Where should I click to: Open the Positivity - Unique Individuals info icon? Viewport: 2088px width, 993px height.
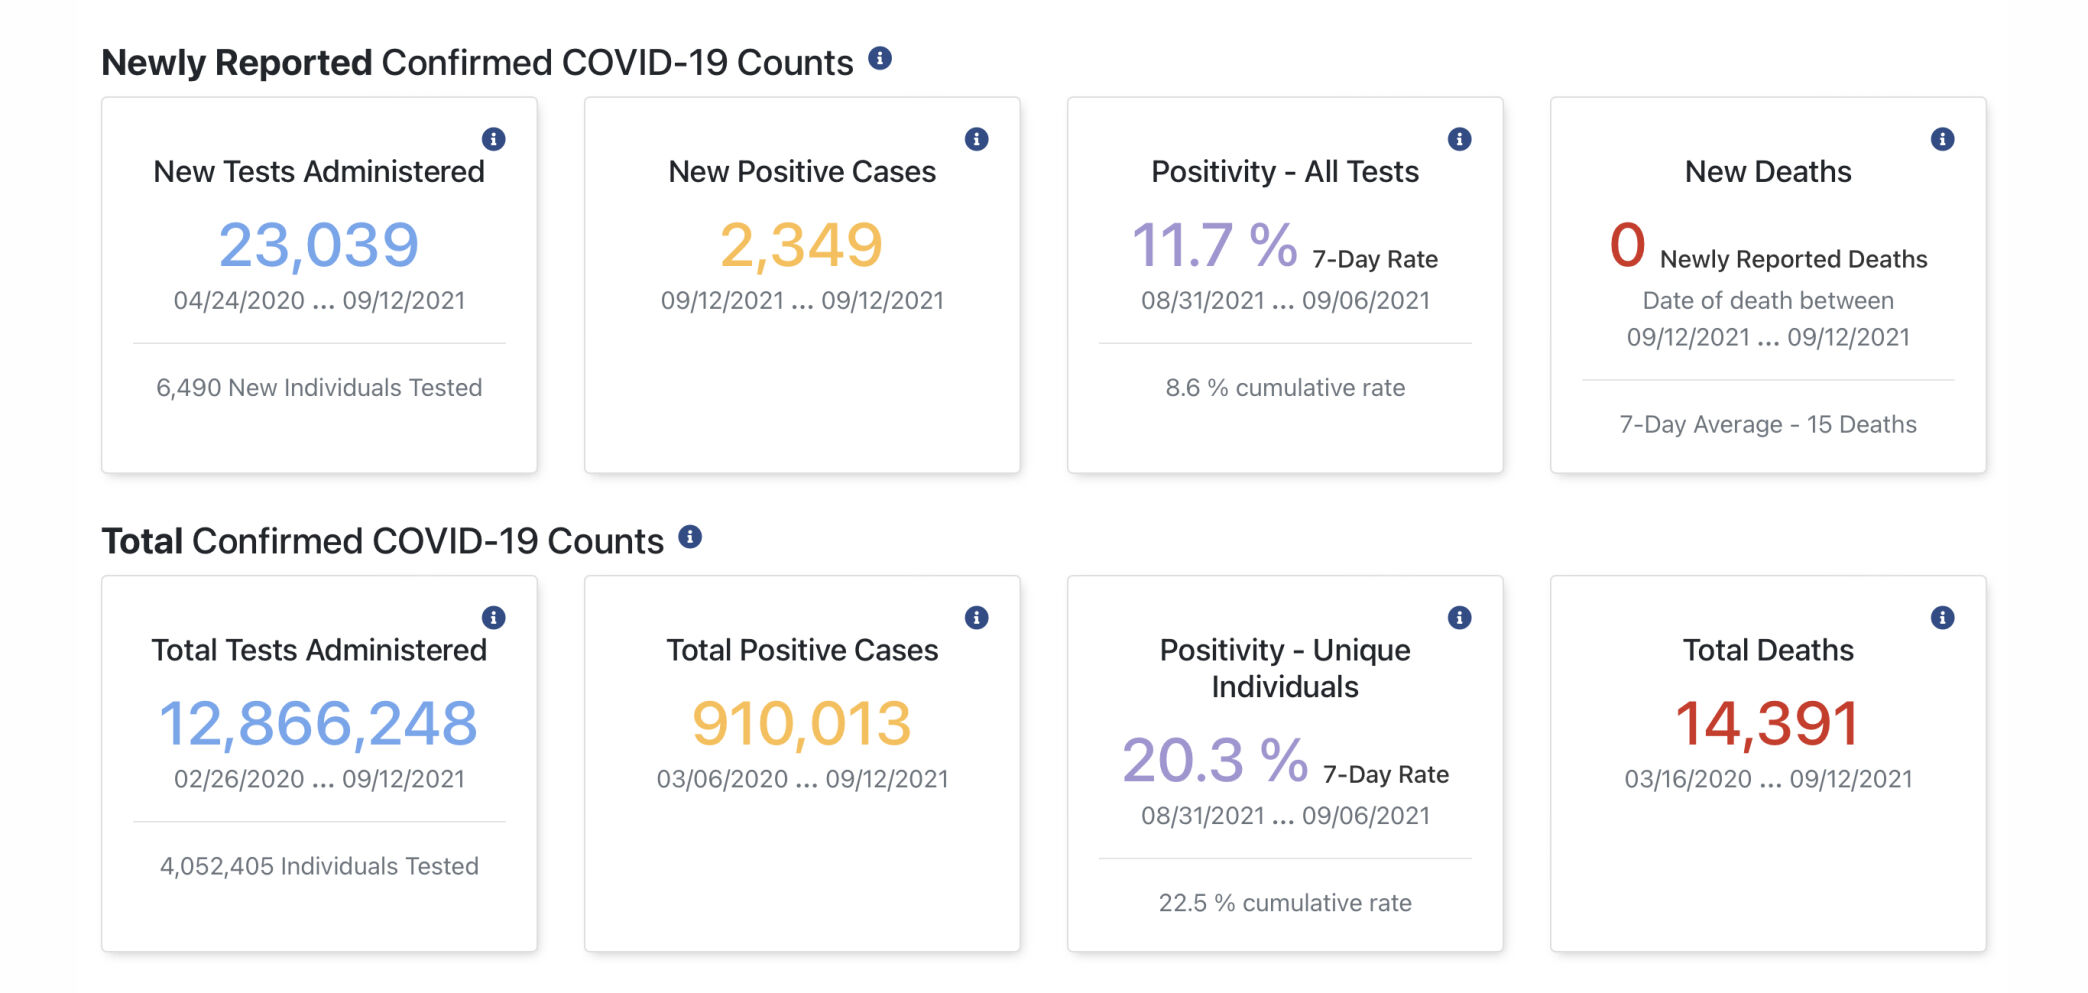click(x=1460, y=617)
